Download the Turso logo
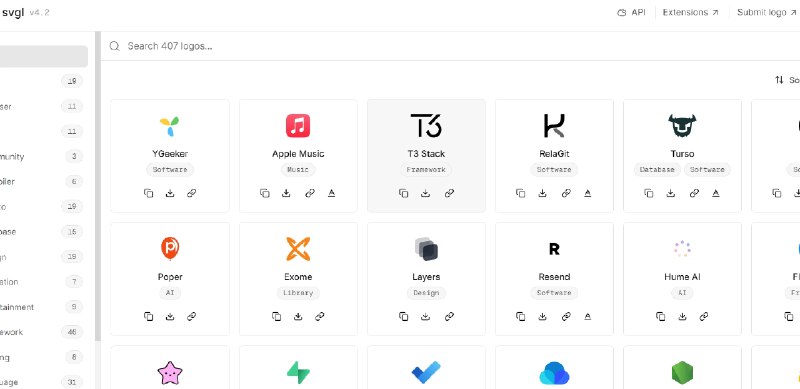The width and height of the screenshot is (800, 389). [671, 193]
